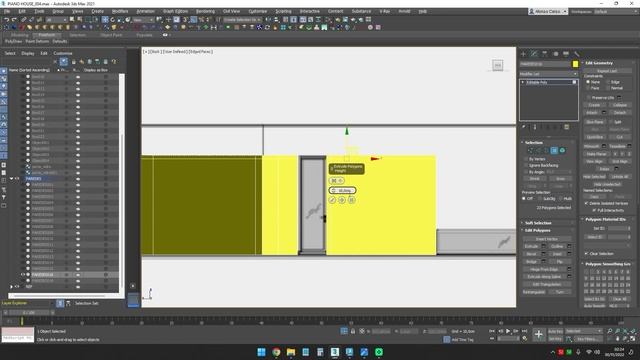Select the Select and Rotate tool
This screenshot has height=360, width=640.
113,20
